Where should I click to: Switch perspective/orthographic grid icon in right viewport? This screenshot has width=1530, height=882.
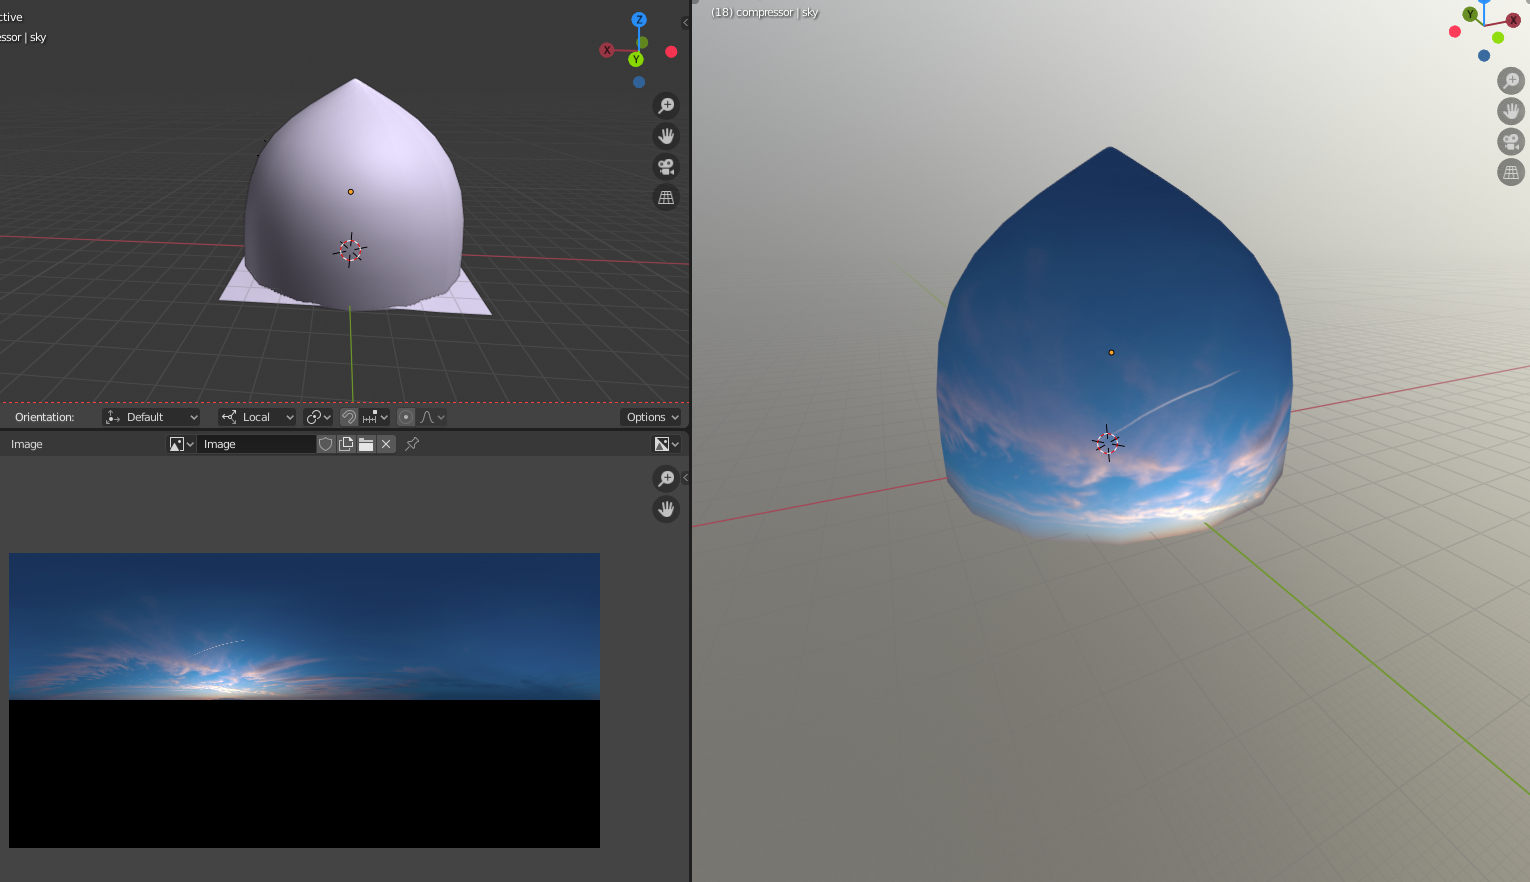click(1511, 172)
